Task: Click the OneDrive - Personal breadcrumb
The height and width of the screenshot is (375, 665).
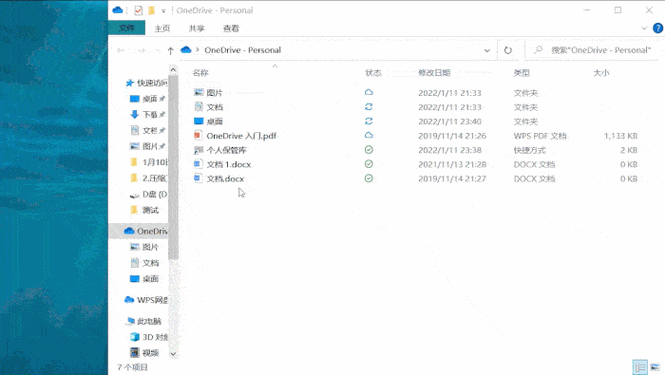Action: tap(243, 50)
